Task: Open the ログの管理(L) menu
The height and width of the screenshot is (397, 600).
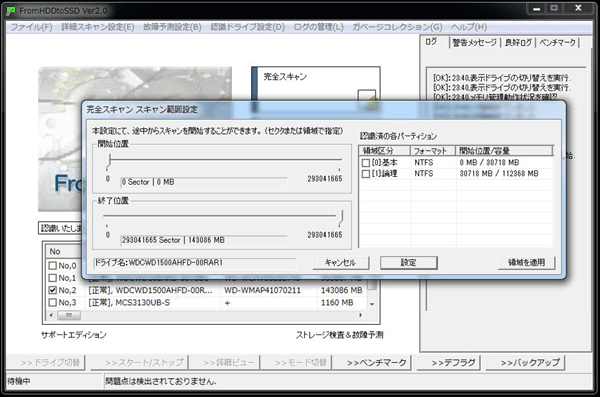Action: point(318,27)
